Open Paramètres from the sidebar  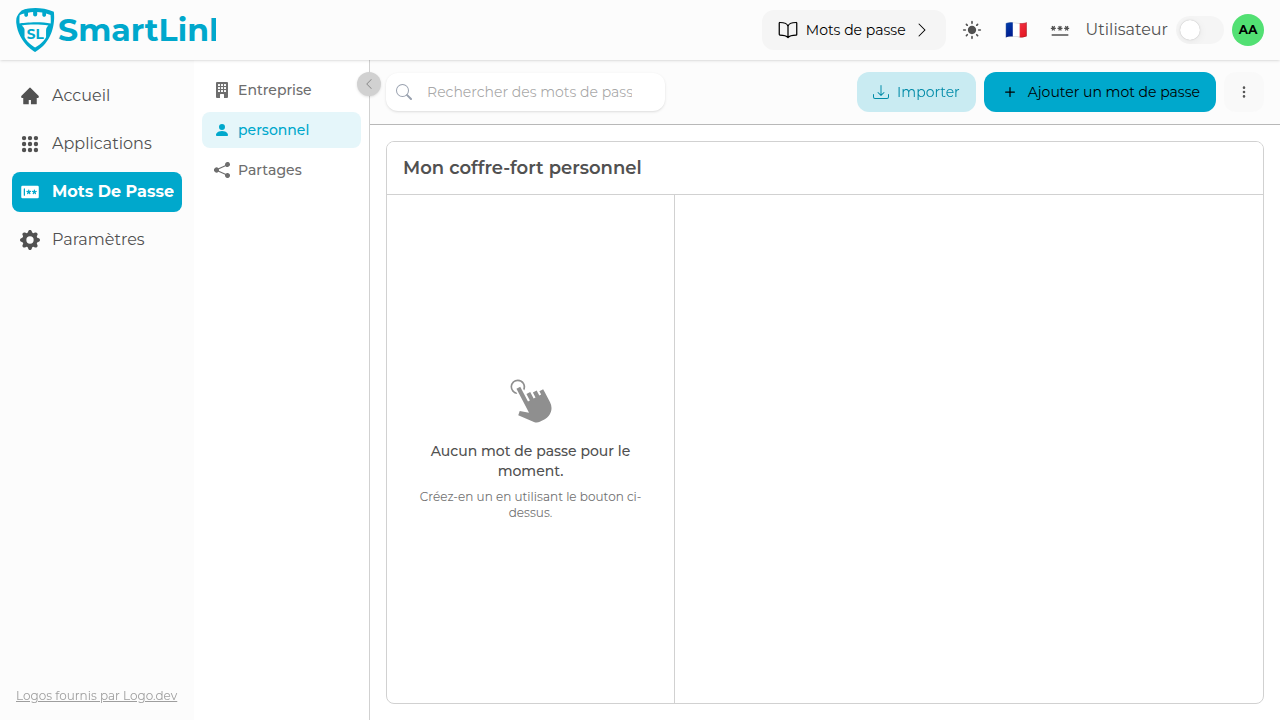[97, 240]
